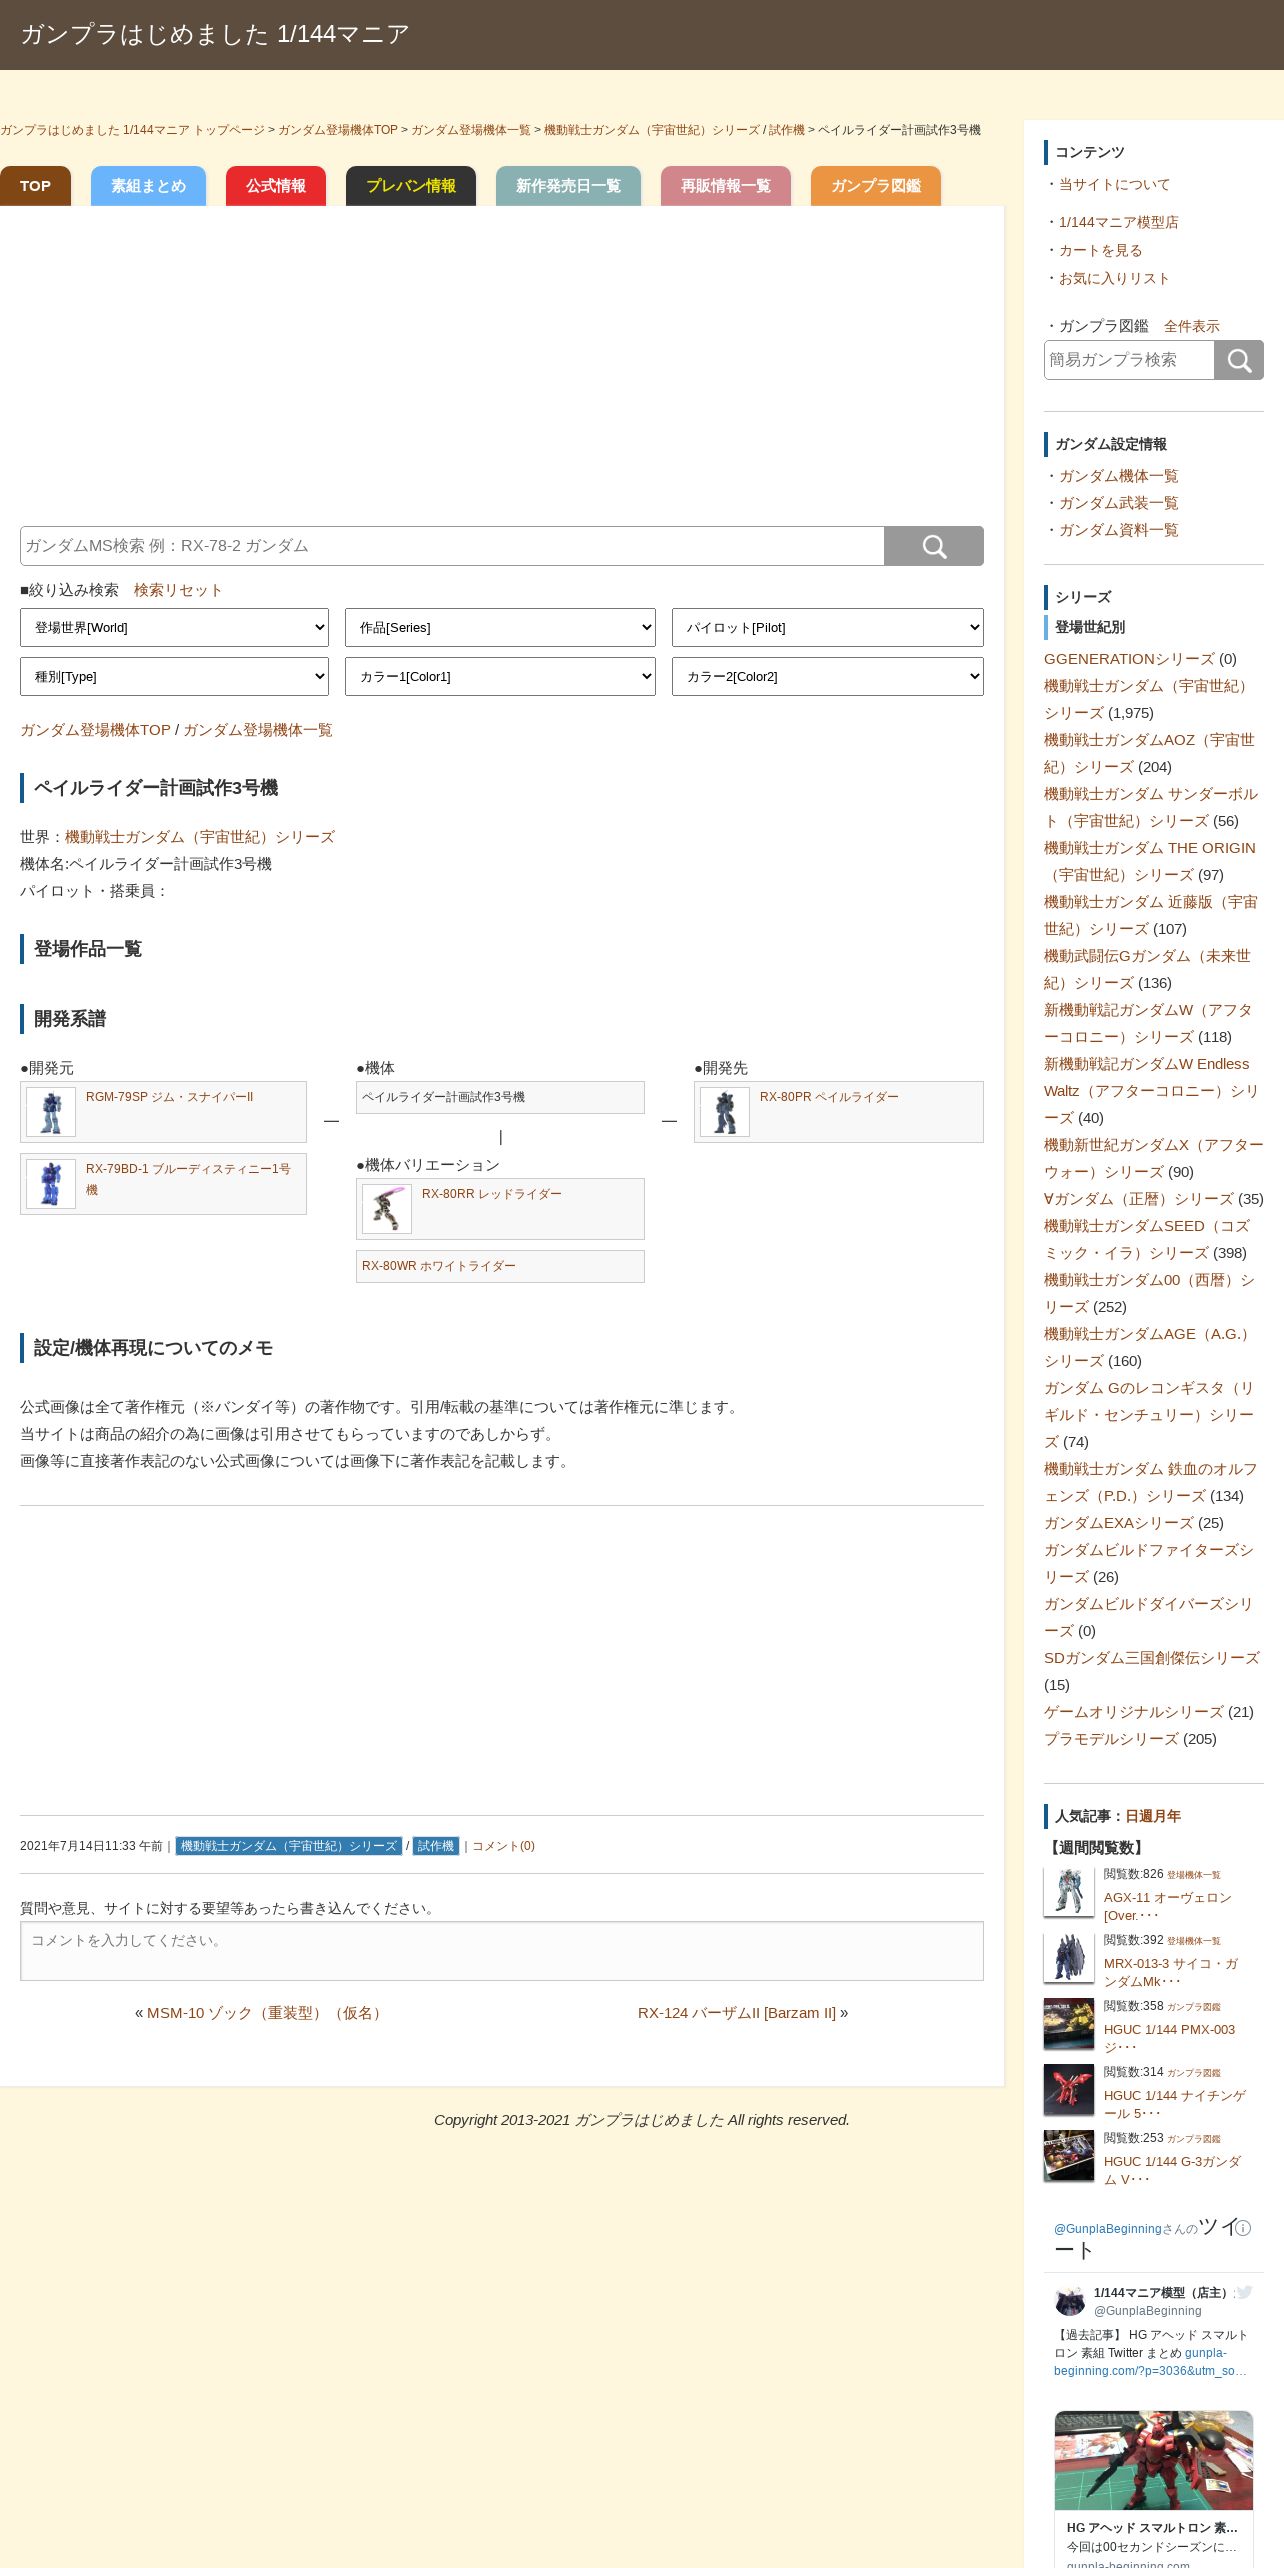Select the ガンプラ図鑑 navigation tab

click(x=876, y=186)
